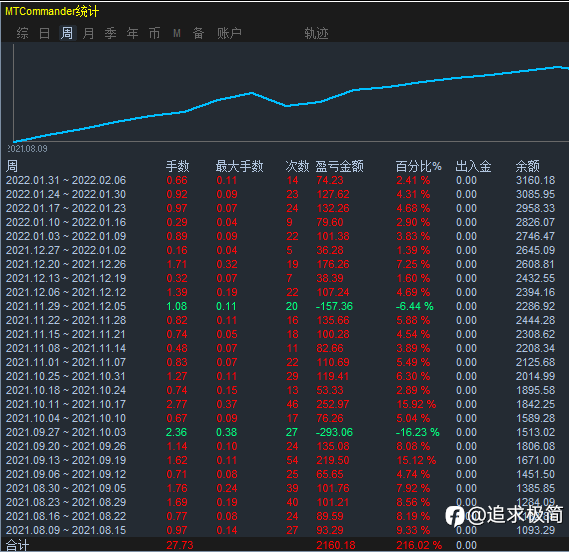Open the 月 monthly statistics tab
Screen dimensions: 569x552
click(89, 33)
